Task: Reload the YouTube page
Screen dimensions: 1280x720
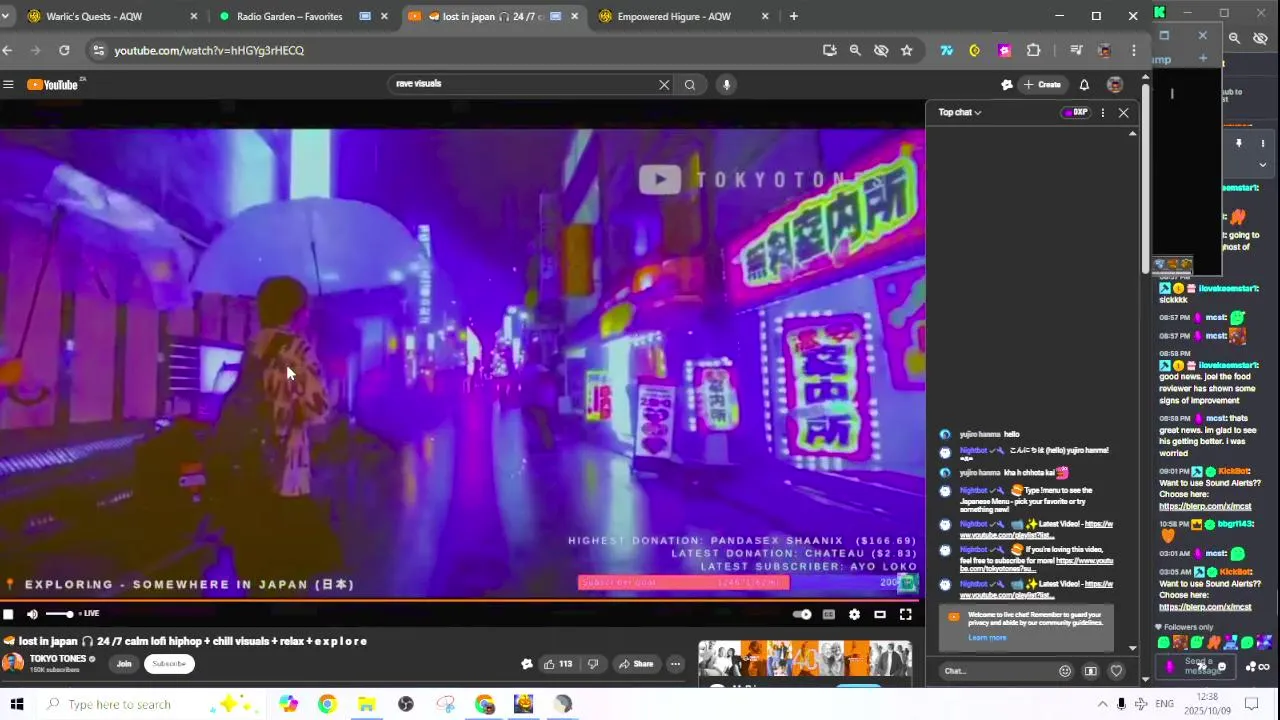Action: coord(64,50)
